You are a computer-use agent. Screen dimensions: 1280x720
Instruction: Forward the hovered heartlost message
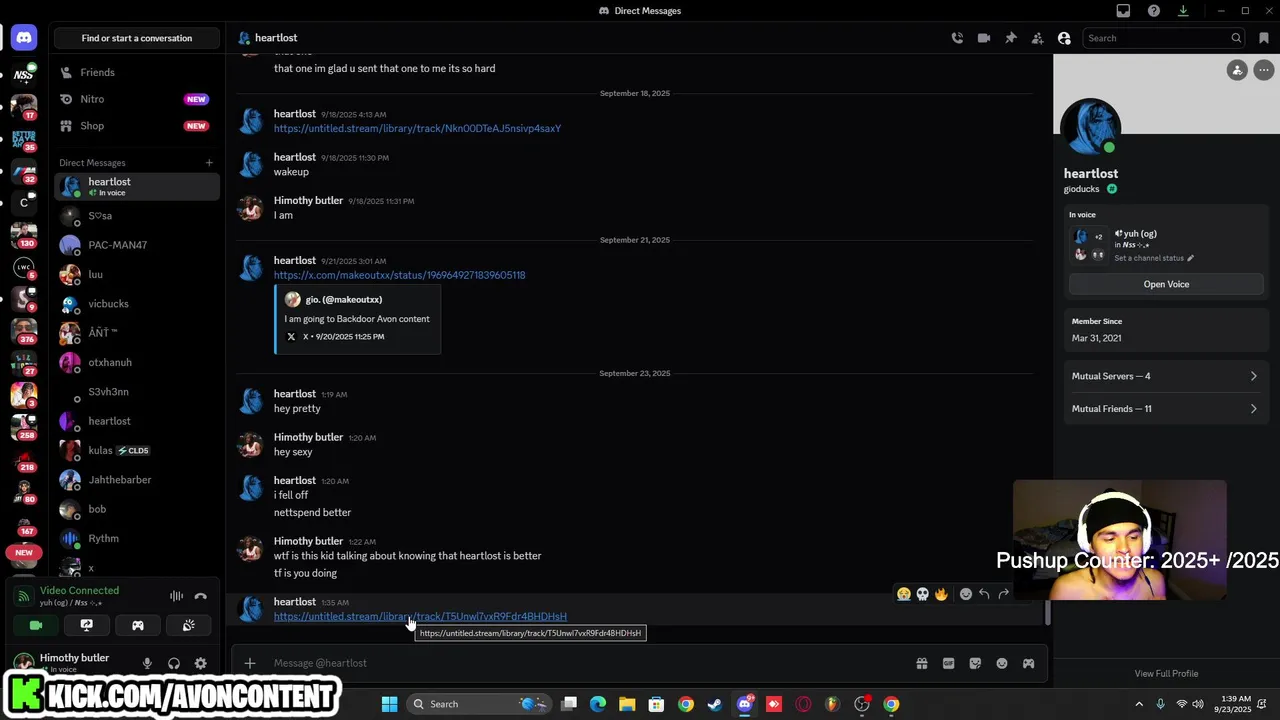tap(1003, 594)
